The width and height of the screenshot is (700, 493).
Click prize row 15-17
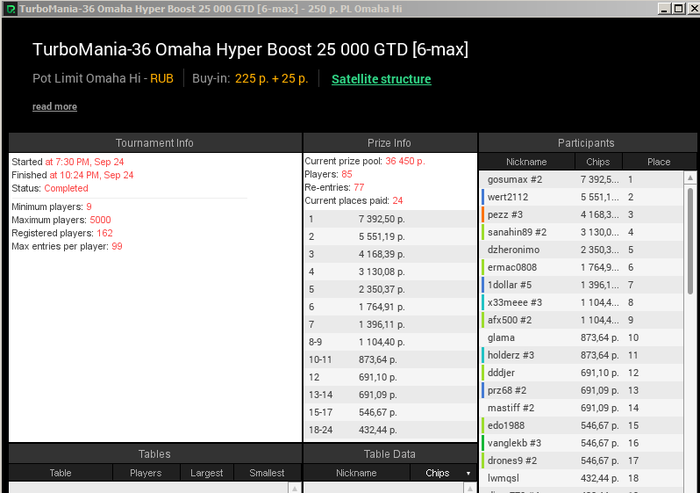pos(390,412)
